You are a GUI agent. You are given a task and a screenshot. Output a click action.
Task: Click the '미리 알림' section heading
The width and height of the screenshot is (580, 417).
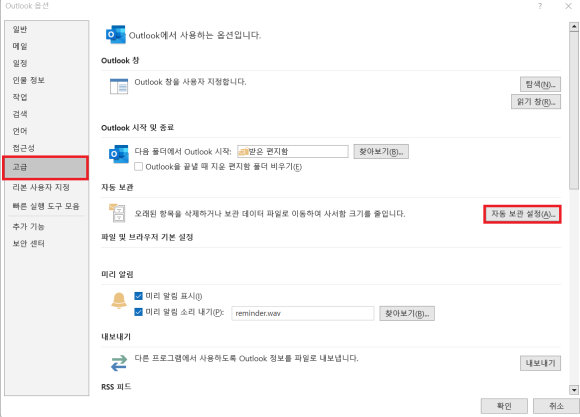point(117,274)
